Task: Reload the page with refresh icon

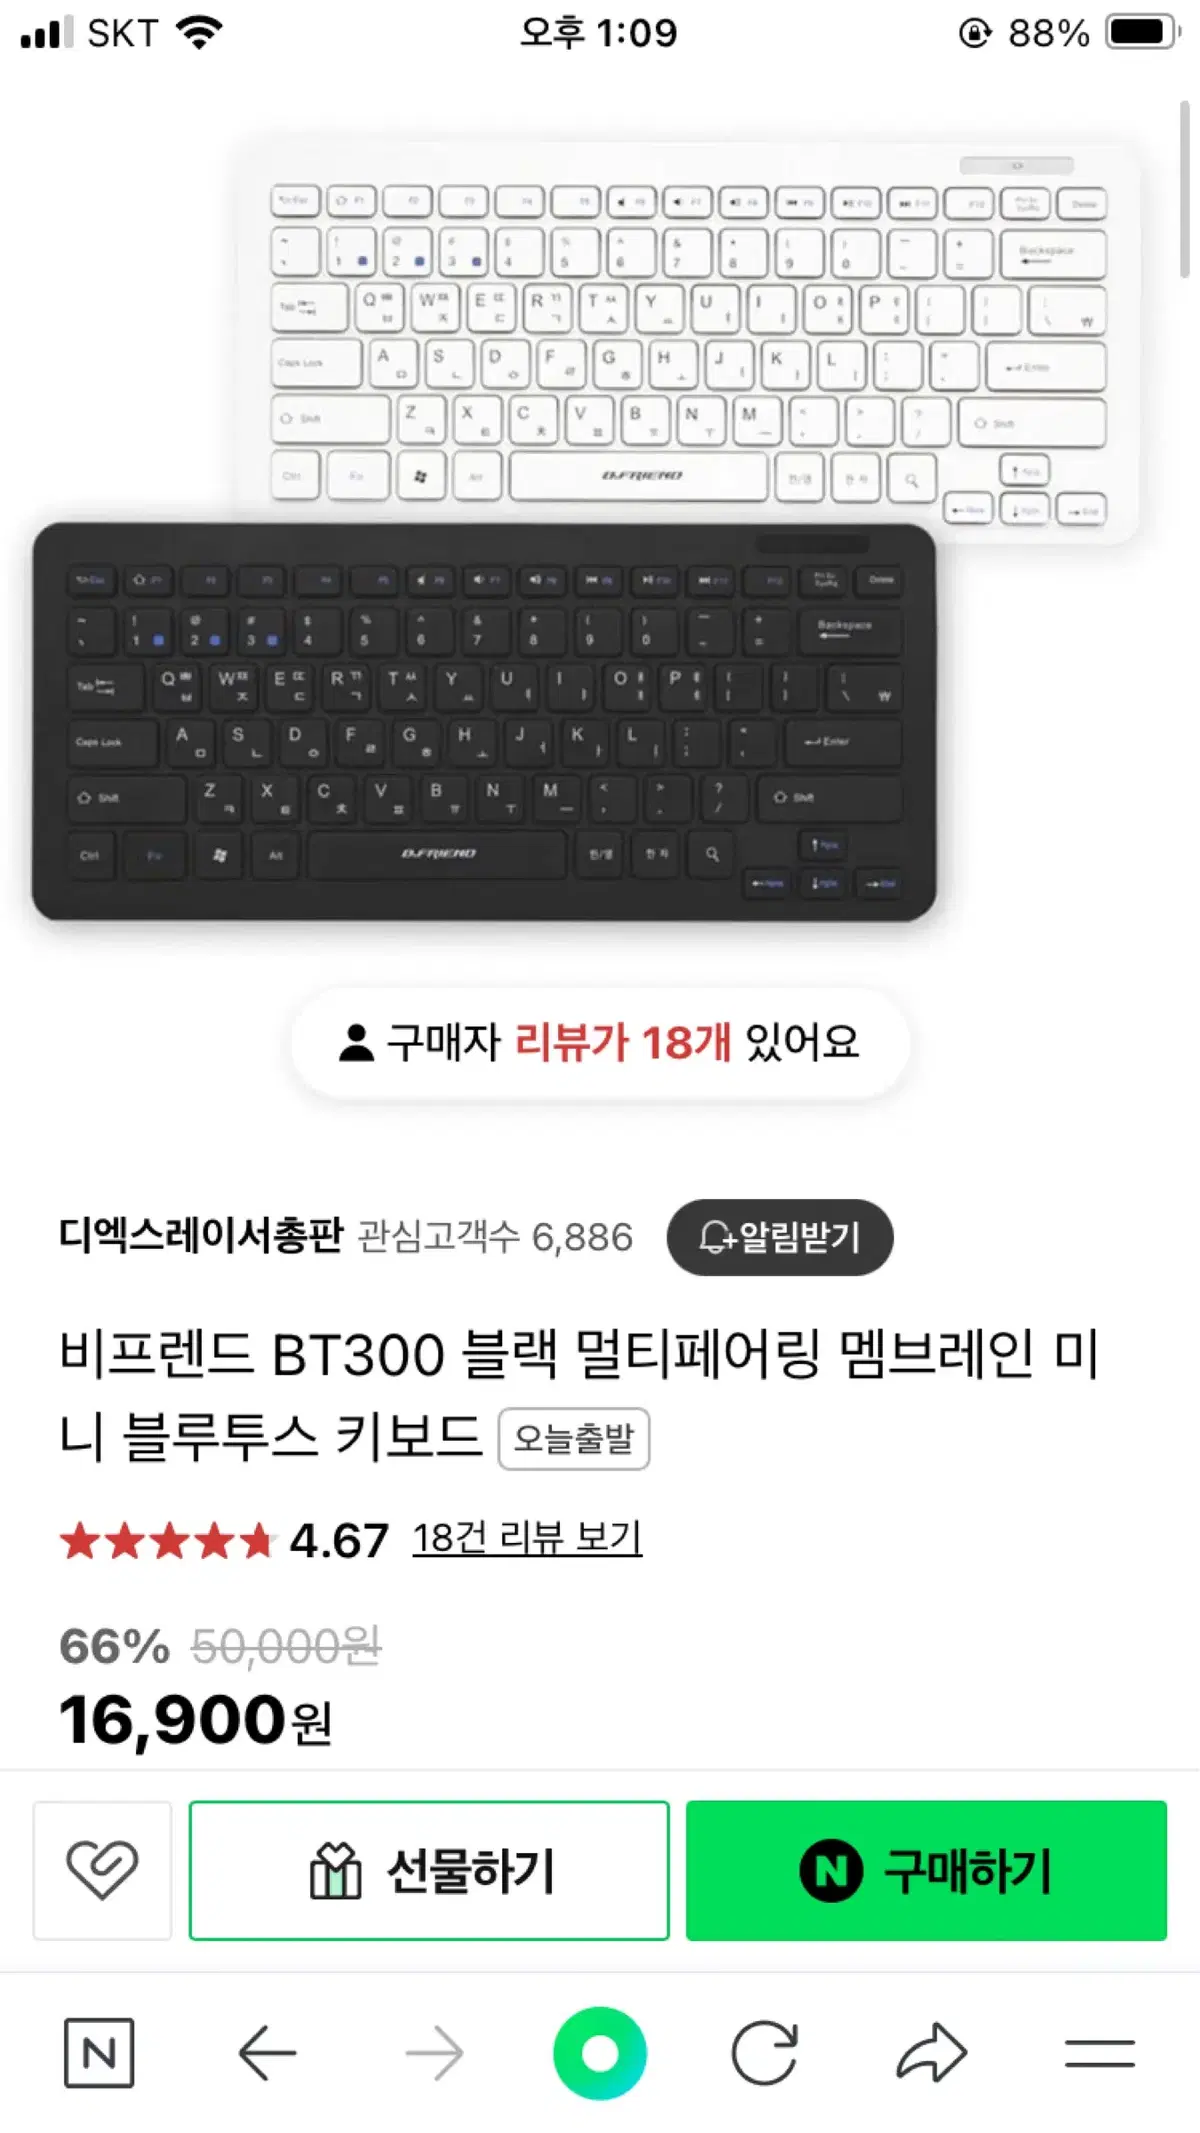Action: (765, 2053)
